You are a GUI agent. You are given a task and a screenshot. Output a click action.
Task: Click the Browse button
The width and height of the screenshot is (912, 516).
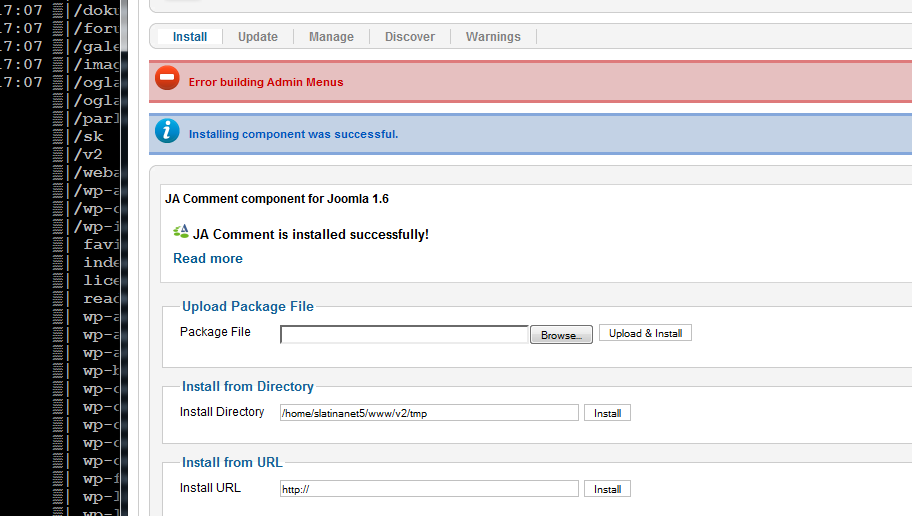click(x=561, y=335)
